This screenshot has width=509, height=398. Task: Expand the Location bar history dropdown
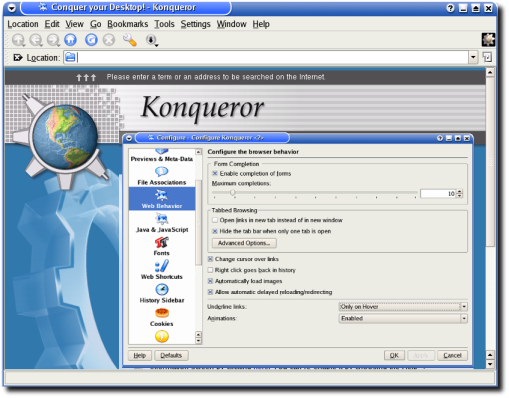[473, 57]
